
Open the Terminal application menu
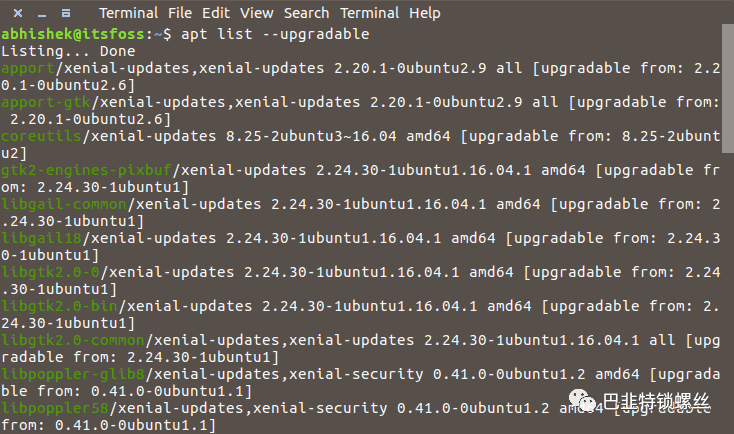(128, 13)
